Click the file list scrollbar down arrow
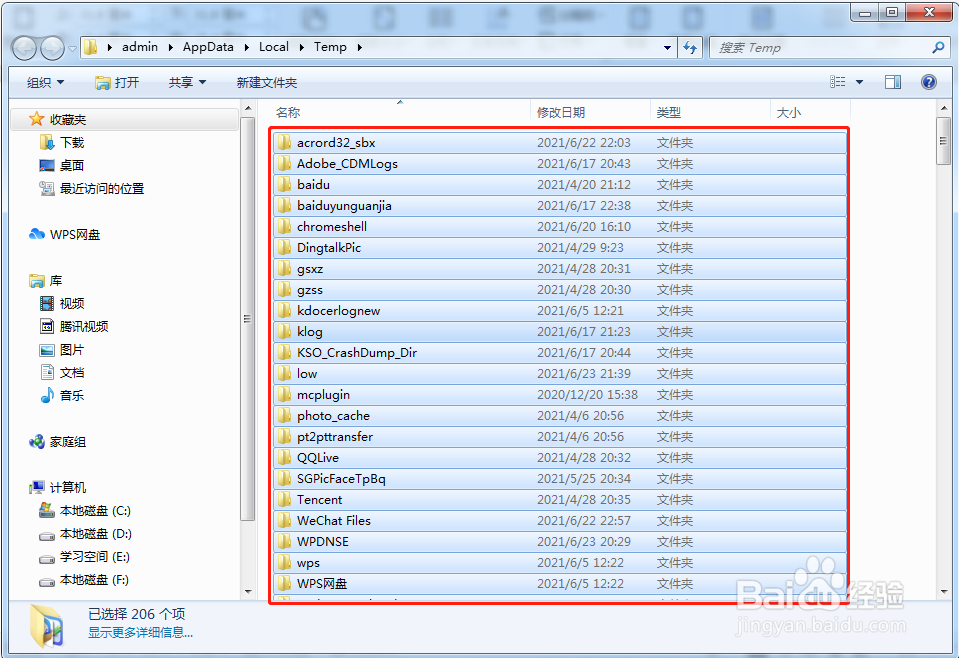The height and width of the screenshot is (658, 959). 944,591
